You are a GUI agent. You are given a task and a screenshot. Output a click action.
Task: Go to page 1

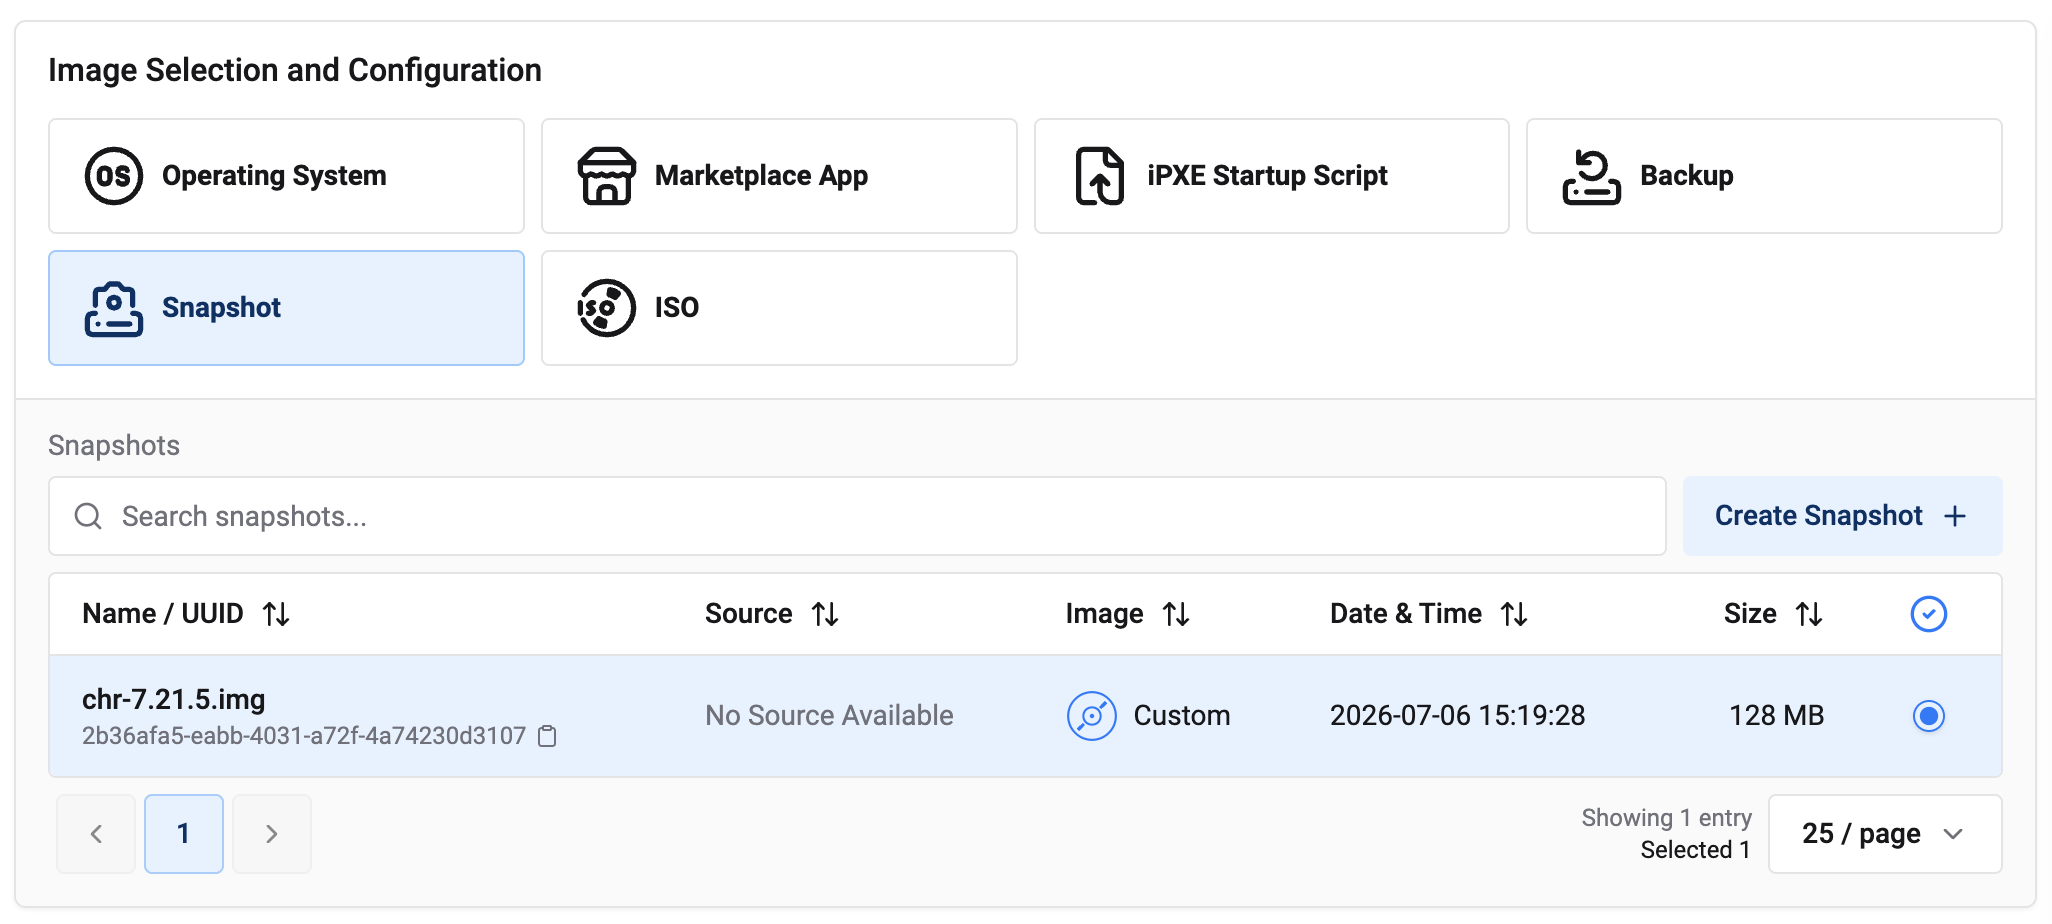tap(184, 834)
